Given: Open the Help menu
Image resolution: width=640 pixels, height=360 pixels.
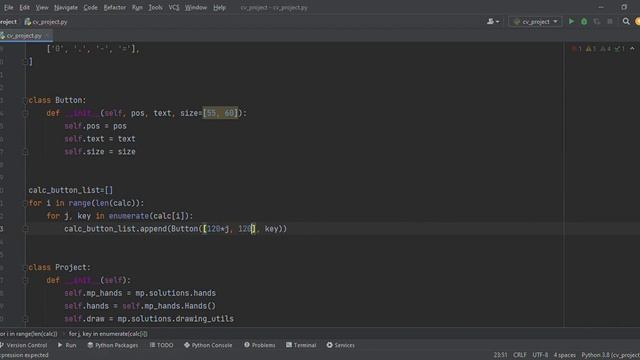Looking at the screenshot, I should pos(219,7).
